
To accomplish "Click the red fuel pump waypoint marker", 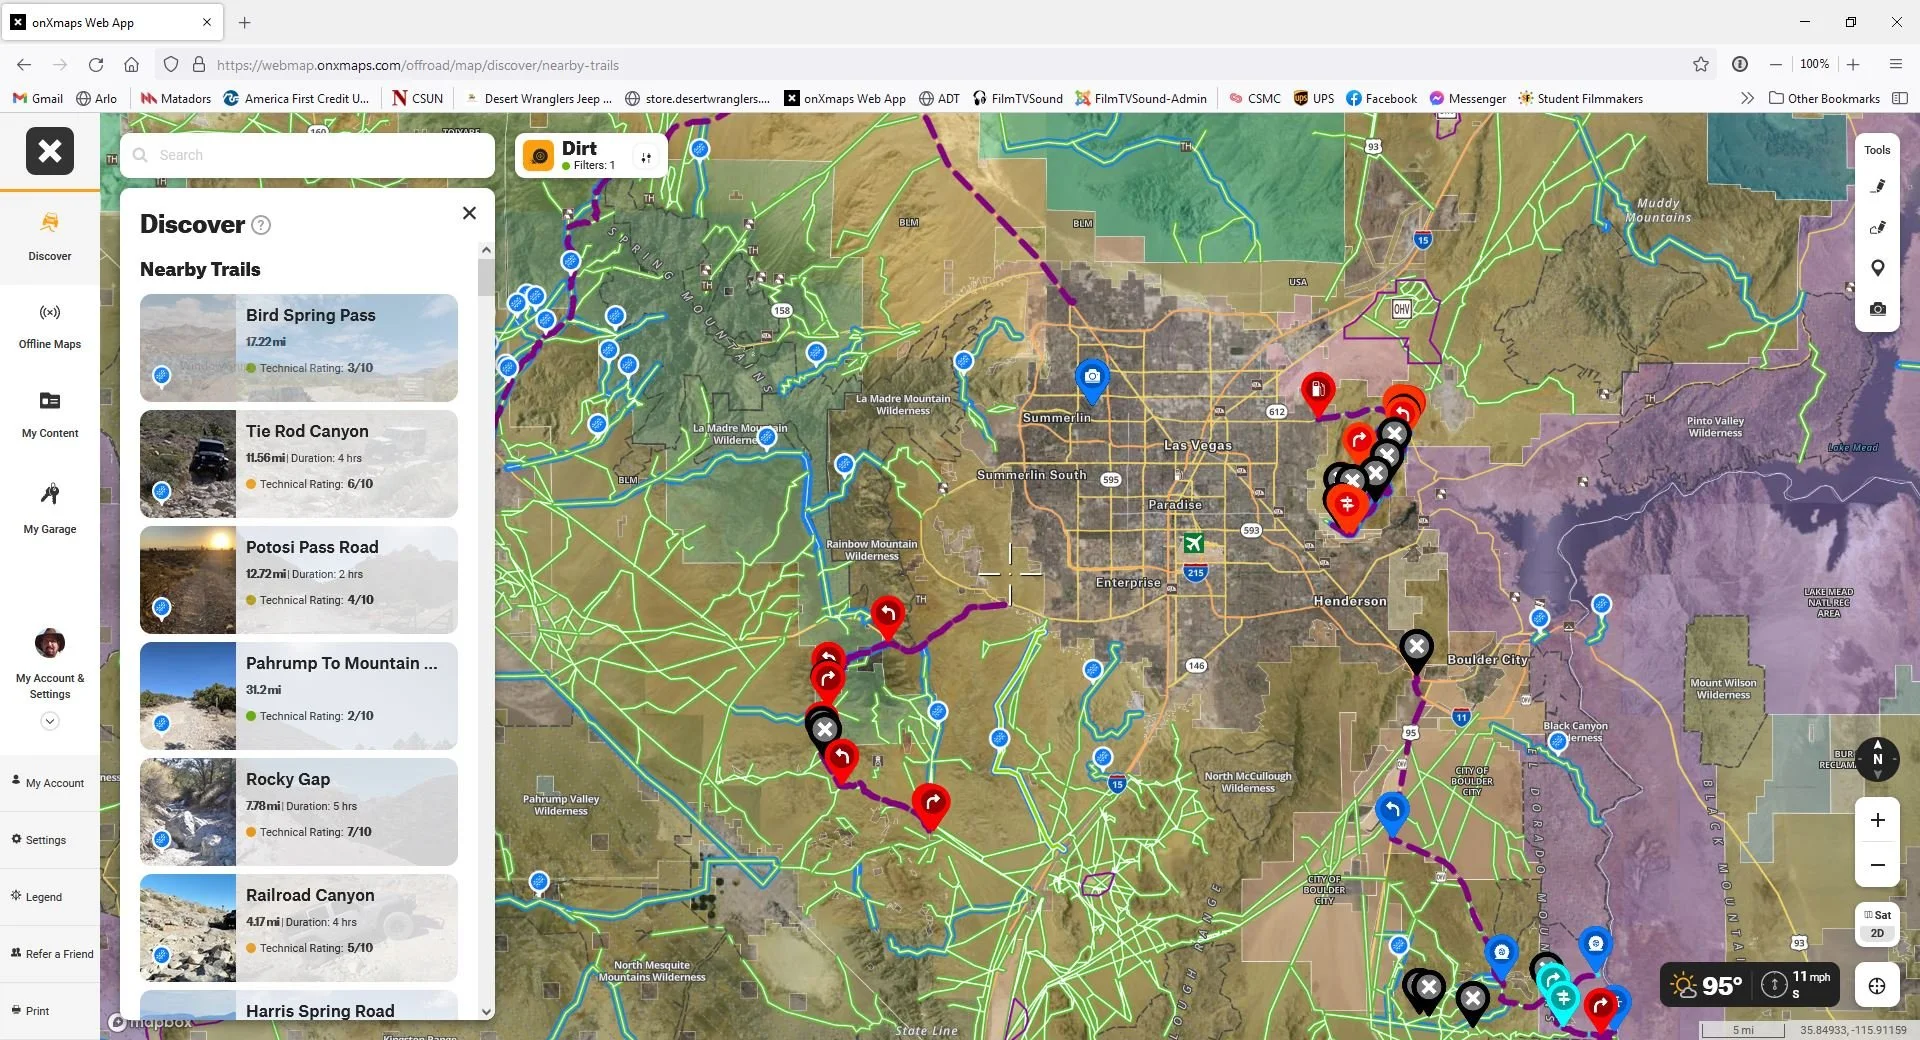I will 1318,392.
